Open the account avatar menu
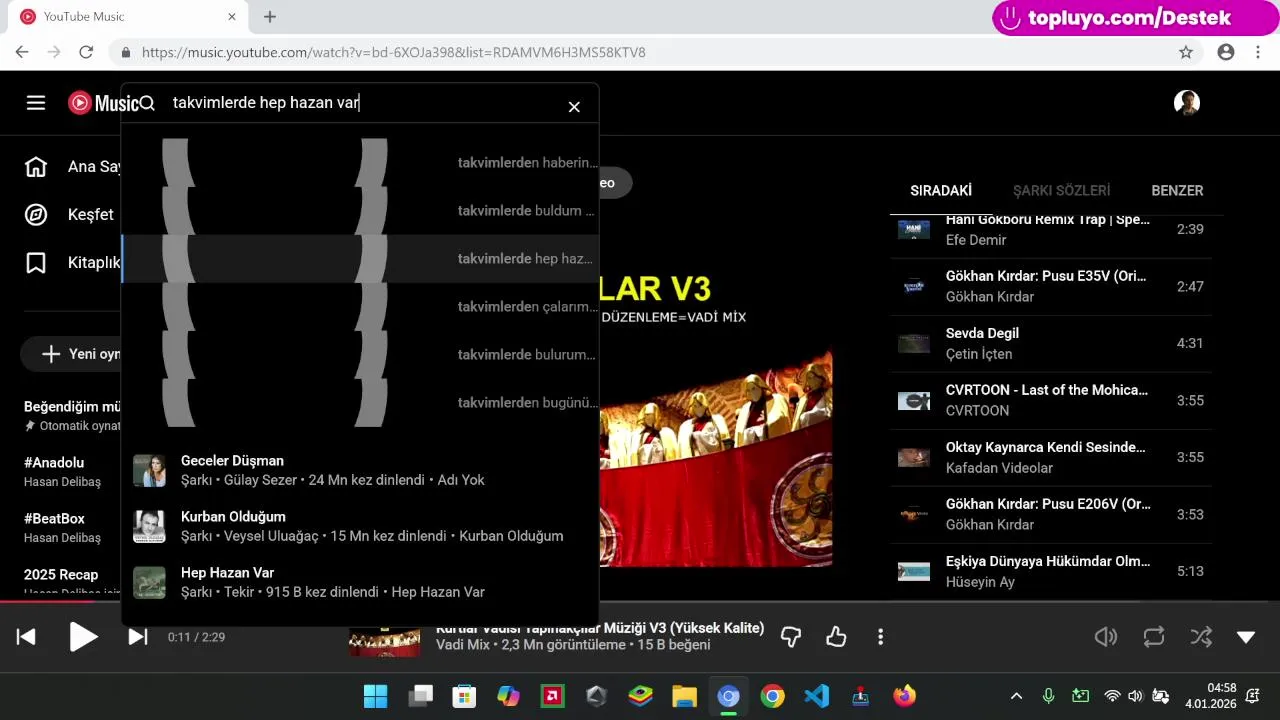 1187,103
